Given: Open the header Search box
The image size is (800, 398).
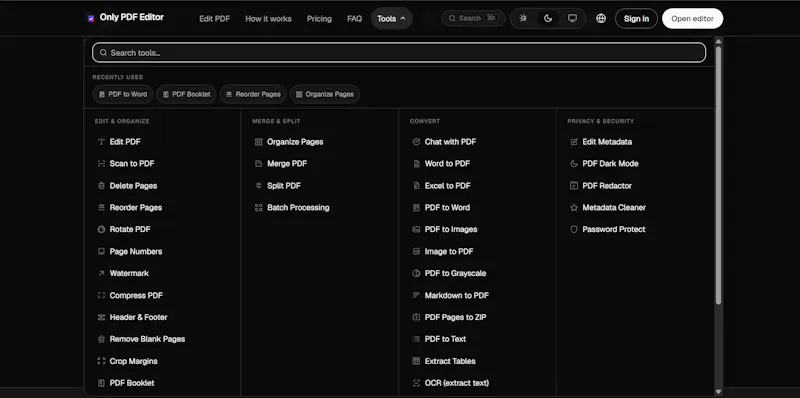Looking at the screenshot, I should point(473,18).
